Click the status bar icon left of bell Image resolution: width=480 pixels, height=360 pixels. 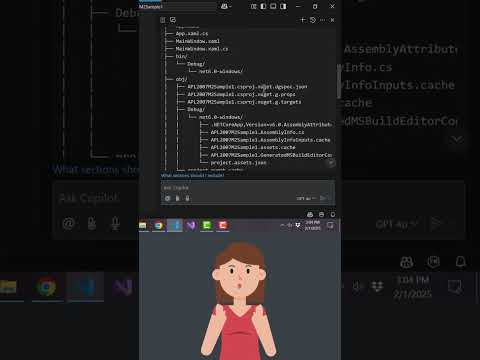pyautogui.click(x=321, y=215)
